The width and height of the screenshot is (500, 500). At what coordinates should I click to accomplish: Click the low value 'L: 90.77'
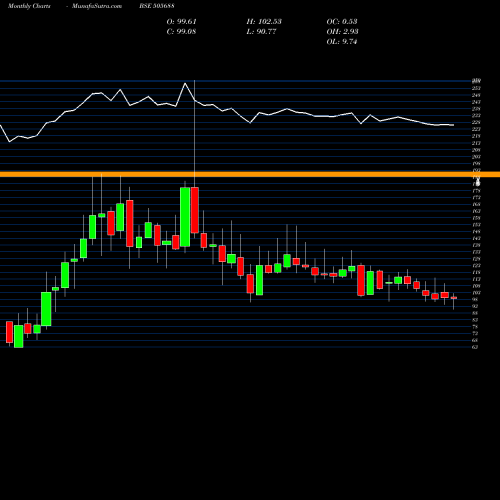click(261, 31)
